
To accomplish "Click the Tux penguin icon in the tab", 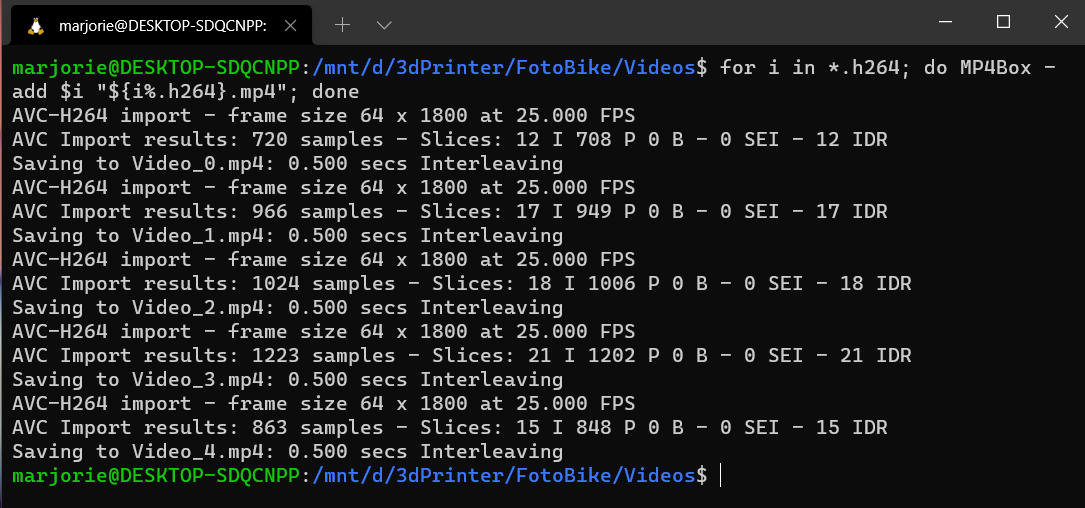I will 36,26.
